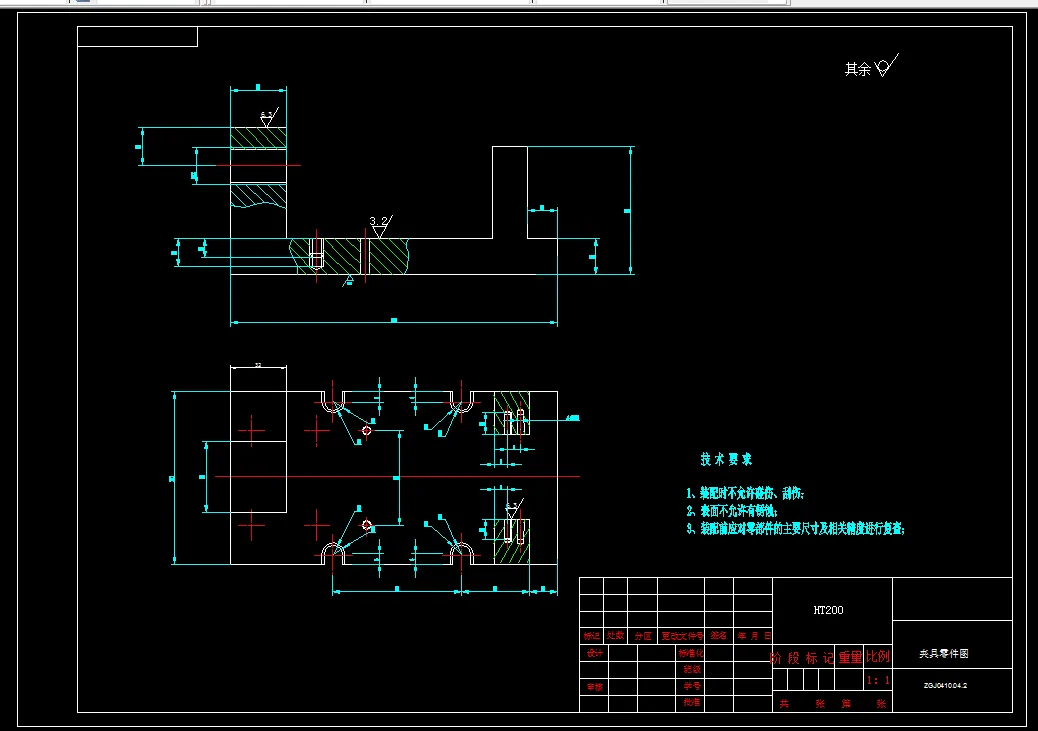Click the 签名 cell
The height and width of the screenshot is (731, 1038).
719,636
